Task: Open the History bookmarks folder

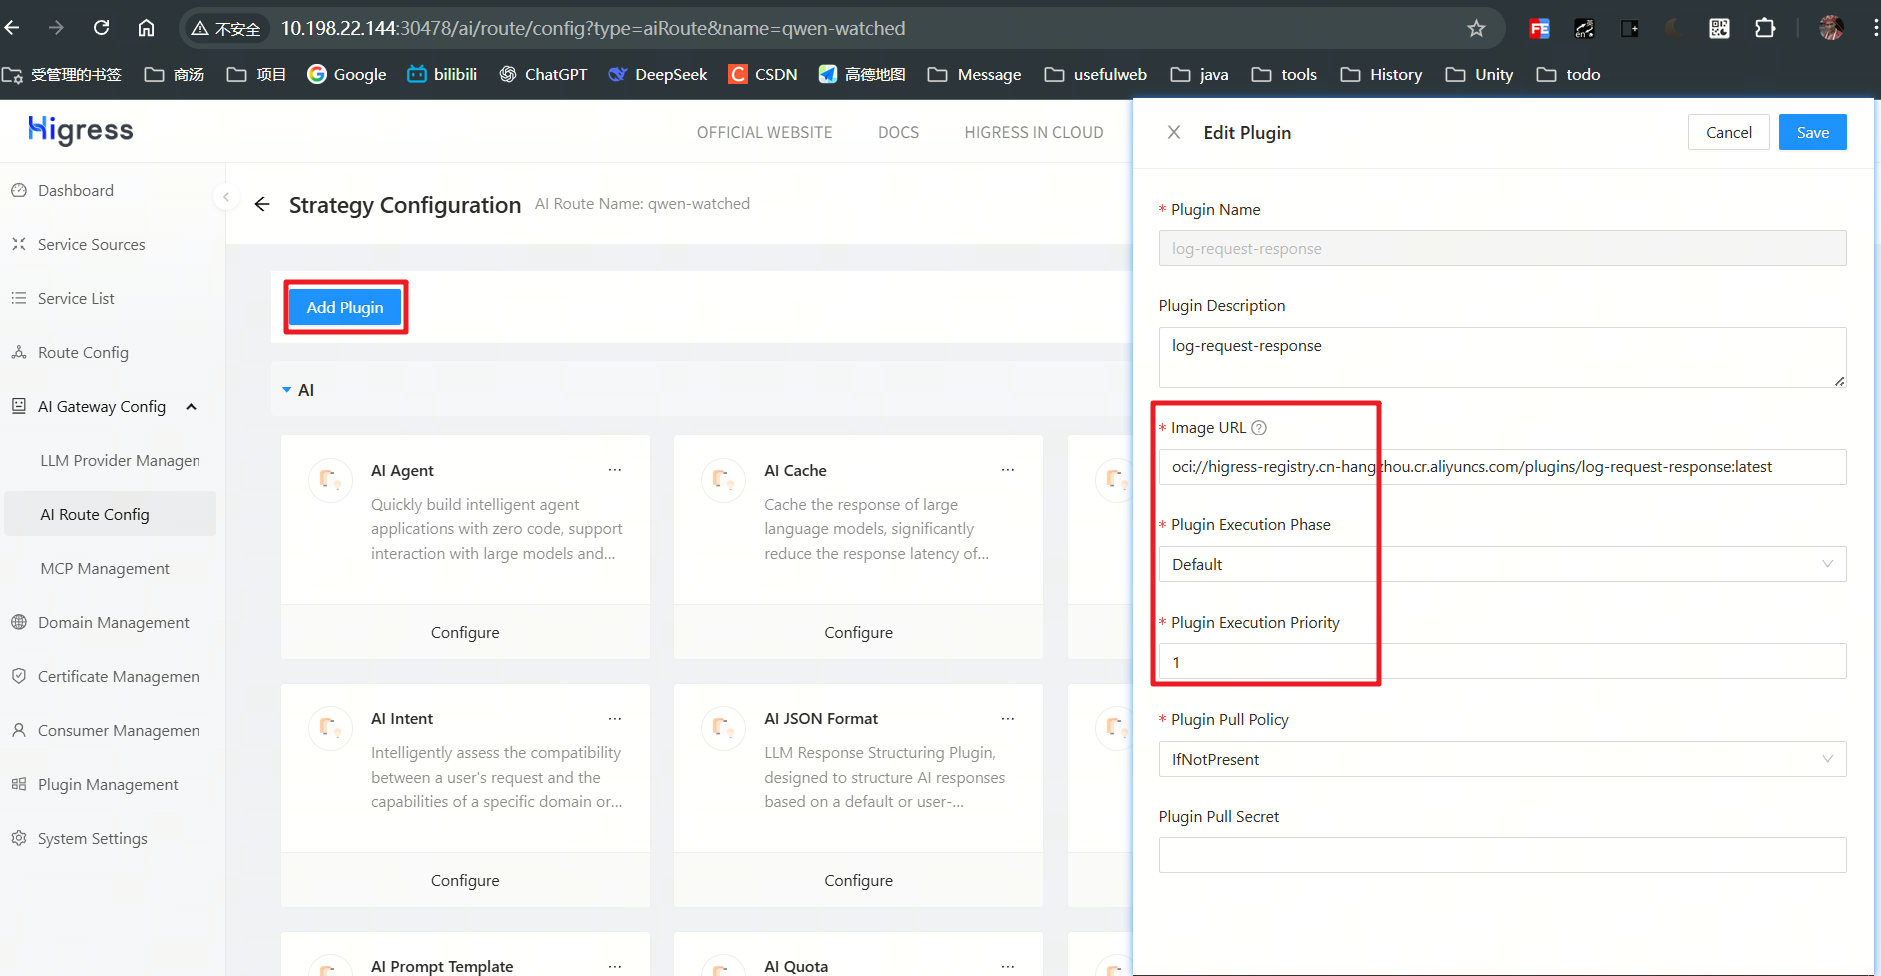Action: [1381, 74]
